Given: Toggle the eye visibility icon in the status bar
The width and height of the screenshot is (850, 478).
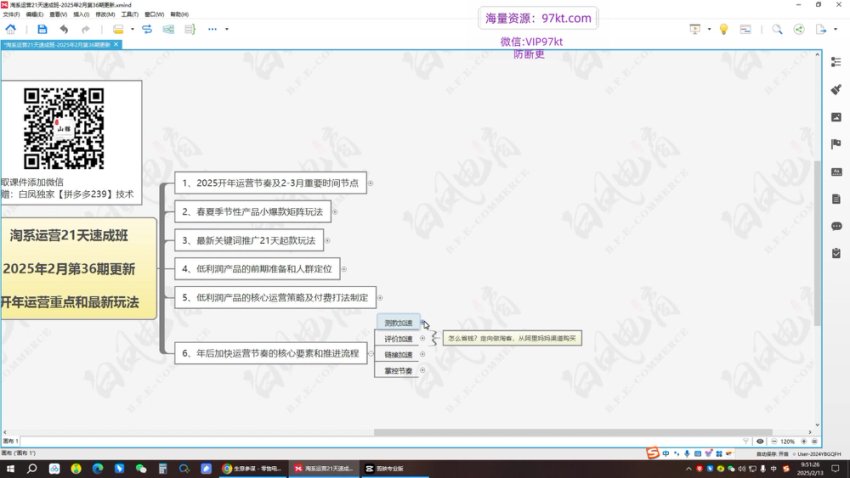Looking at the screenshot, I should pyautogui.click(x=761, y=441).
